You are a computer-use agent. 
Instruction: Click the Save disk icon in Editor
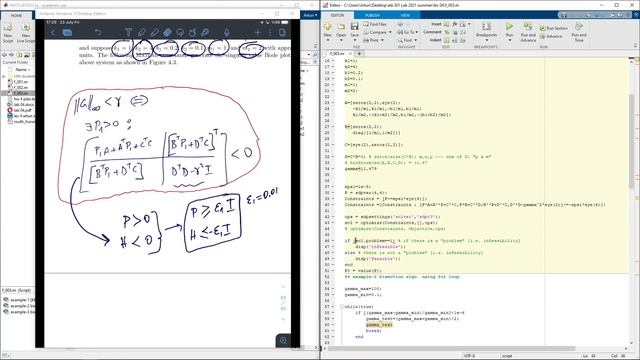(354, 27)
